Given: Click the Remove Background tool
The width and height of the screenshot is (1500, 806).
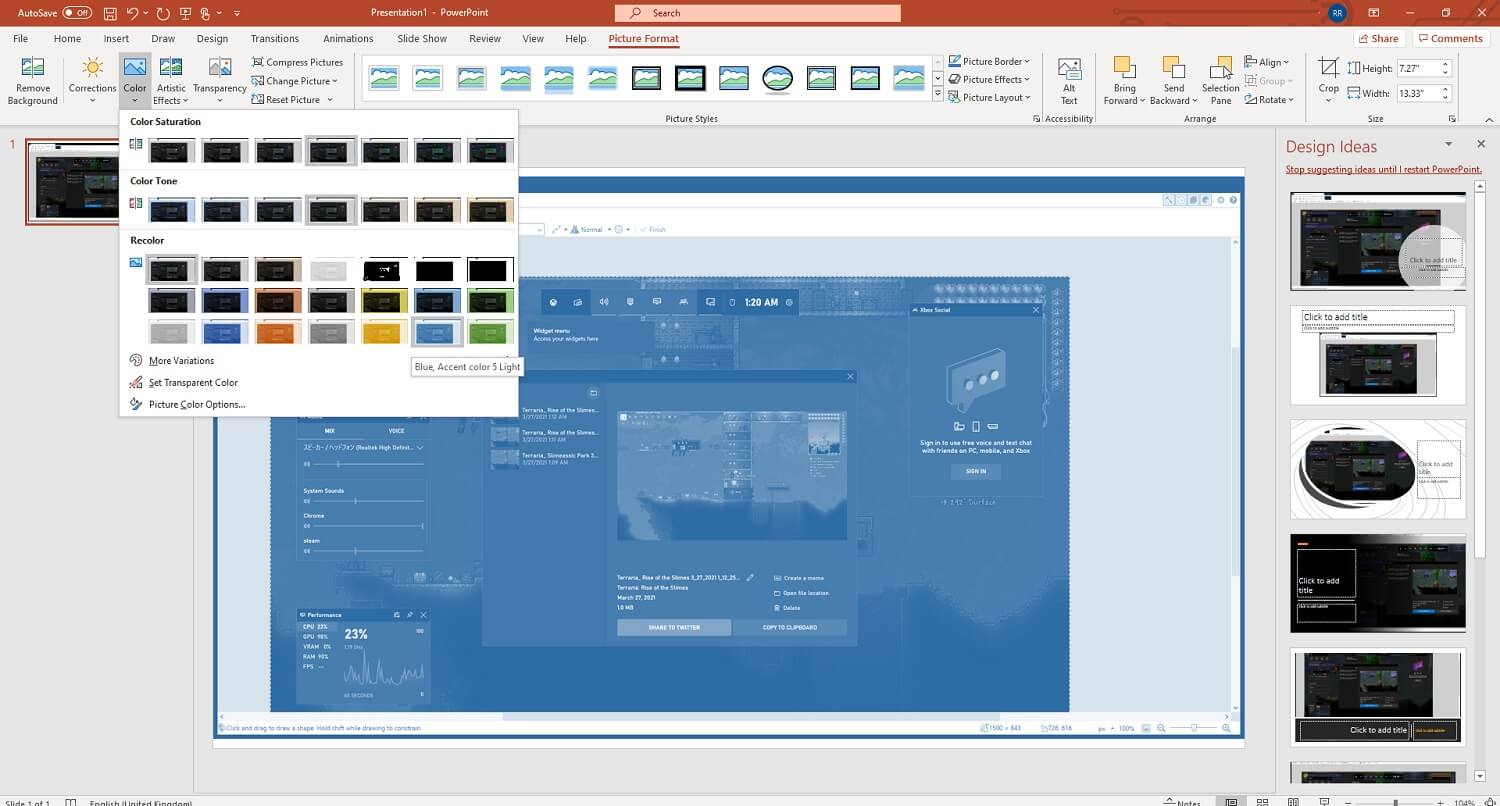Looking at the screenshot, I should 32,80.
